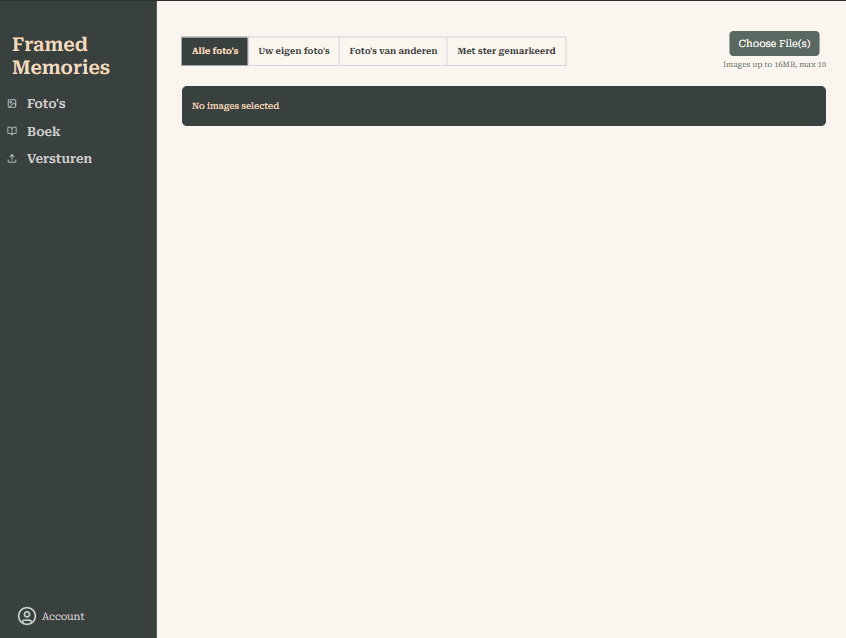Click the Account user avatar icon
Screen dimensions: 846x638
click(27, 616)
